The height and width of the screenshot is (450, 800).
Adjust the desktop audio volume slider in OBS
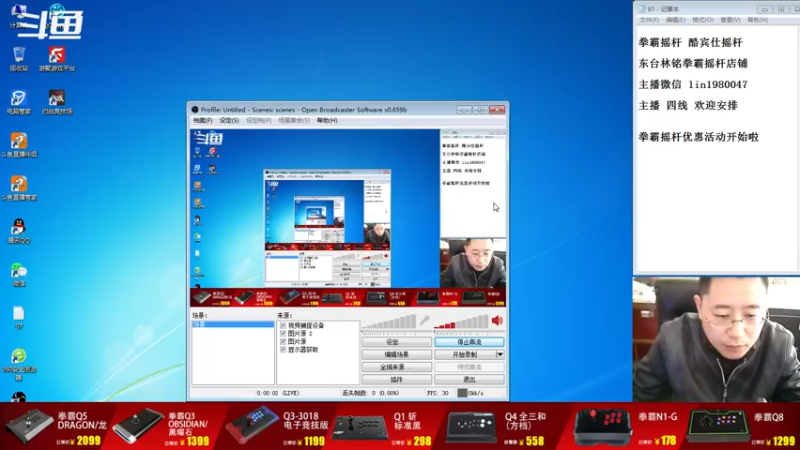point(461,322)
